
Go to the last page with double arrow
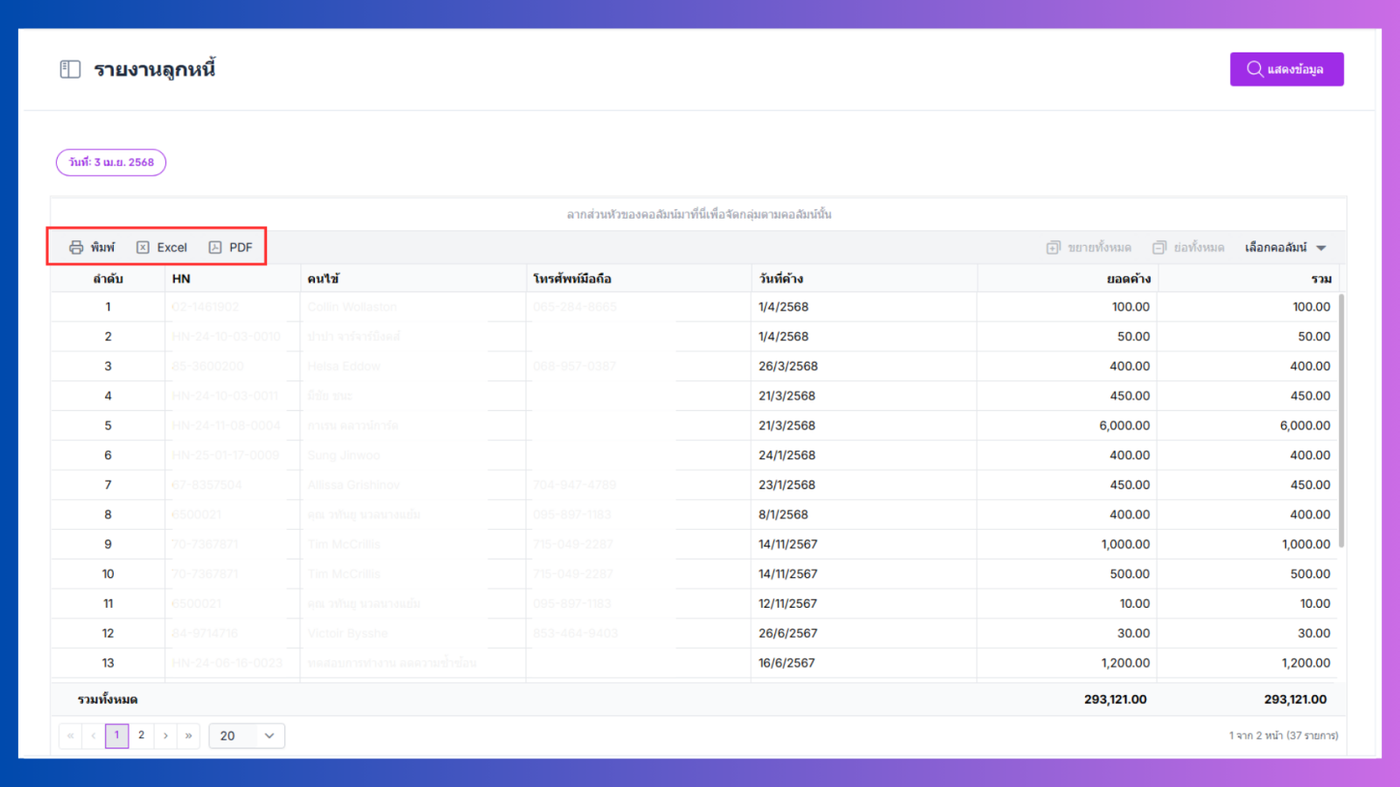(189, 735)
